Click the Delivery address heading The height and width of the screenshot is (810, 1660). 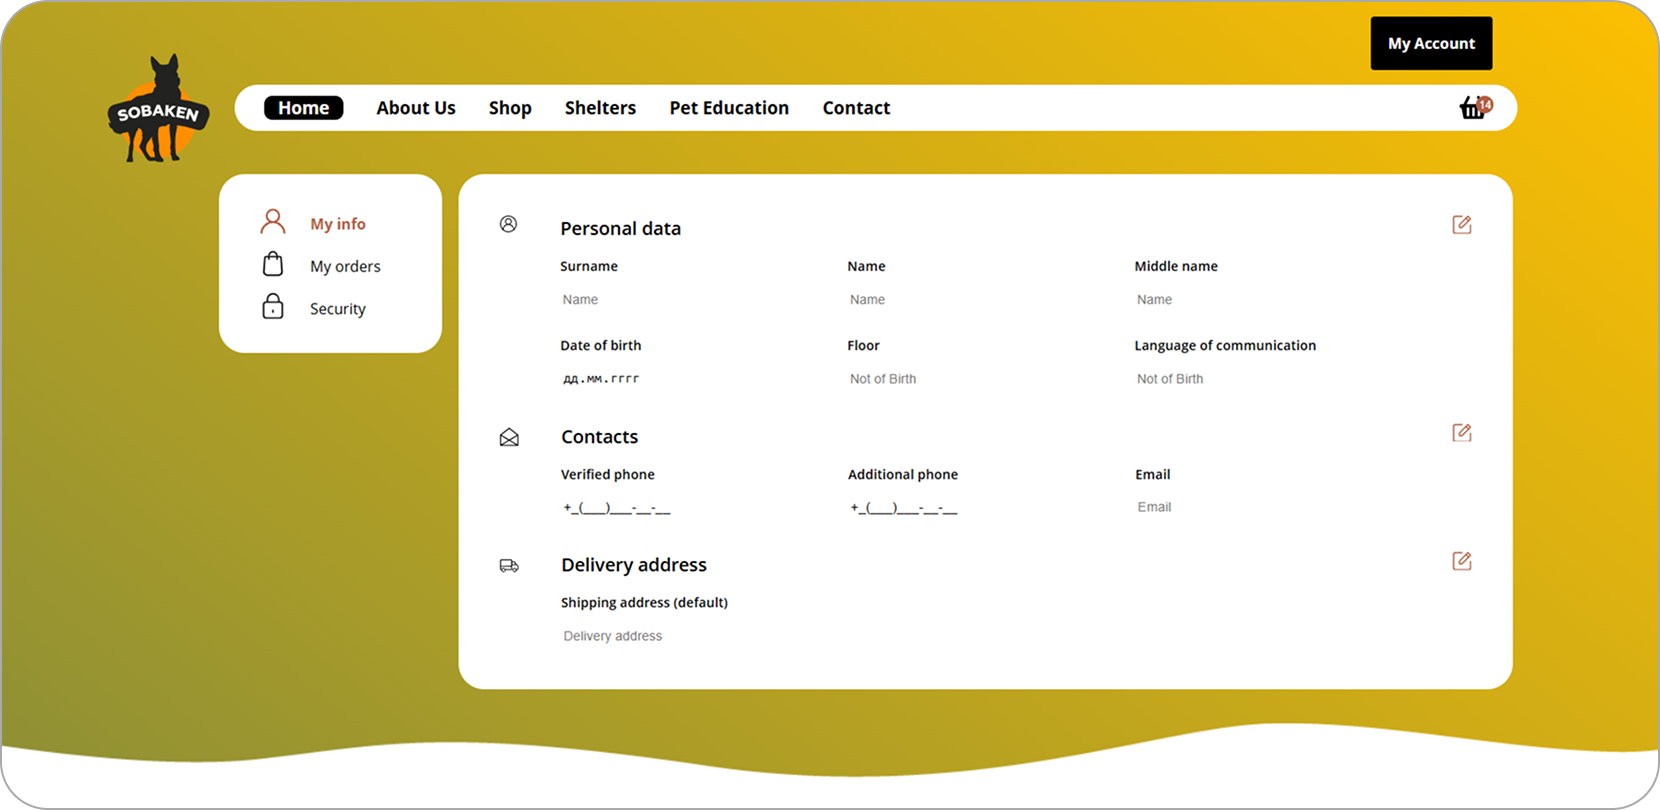pyautogui.click(x=634, y=565)
